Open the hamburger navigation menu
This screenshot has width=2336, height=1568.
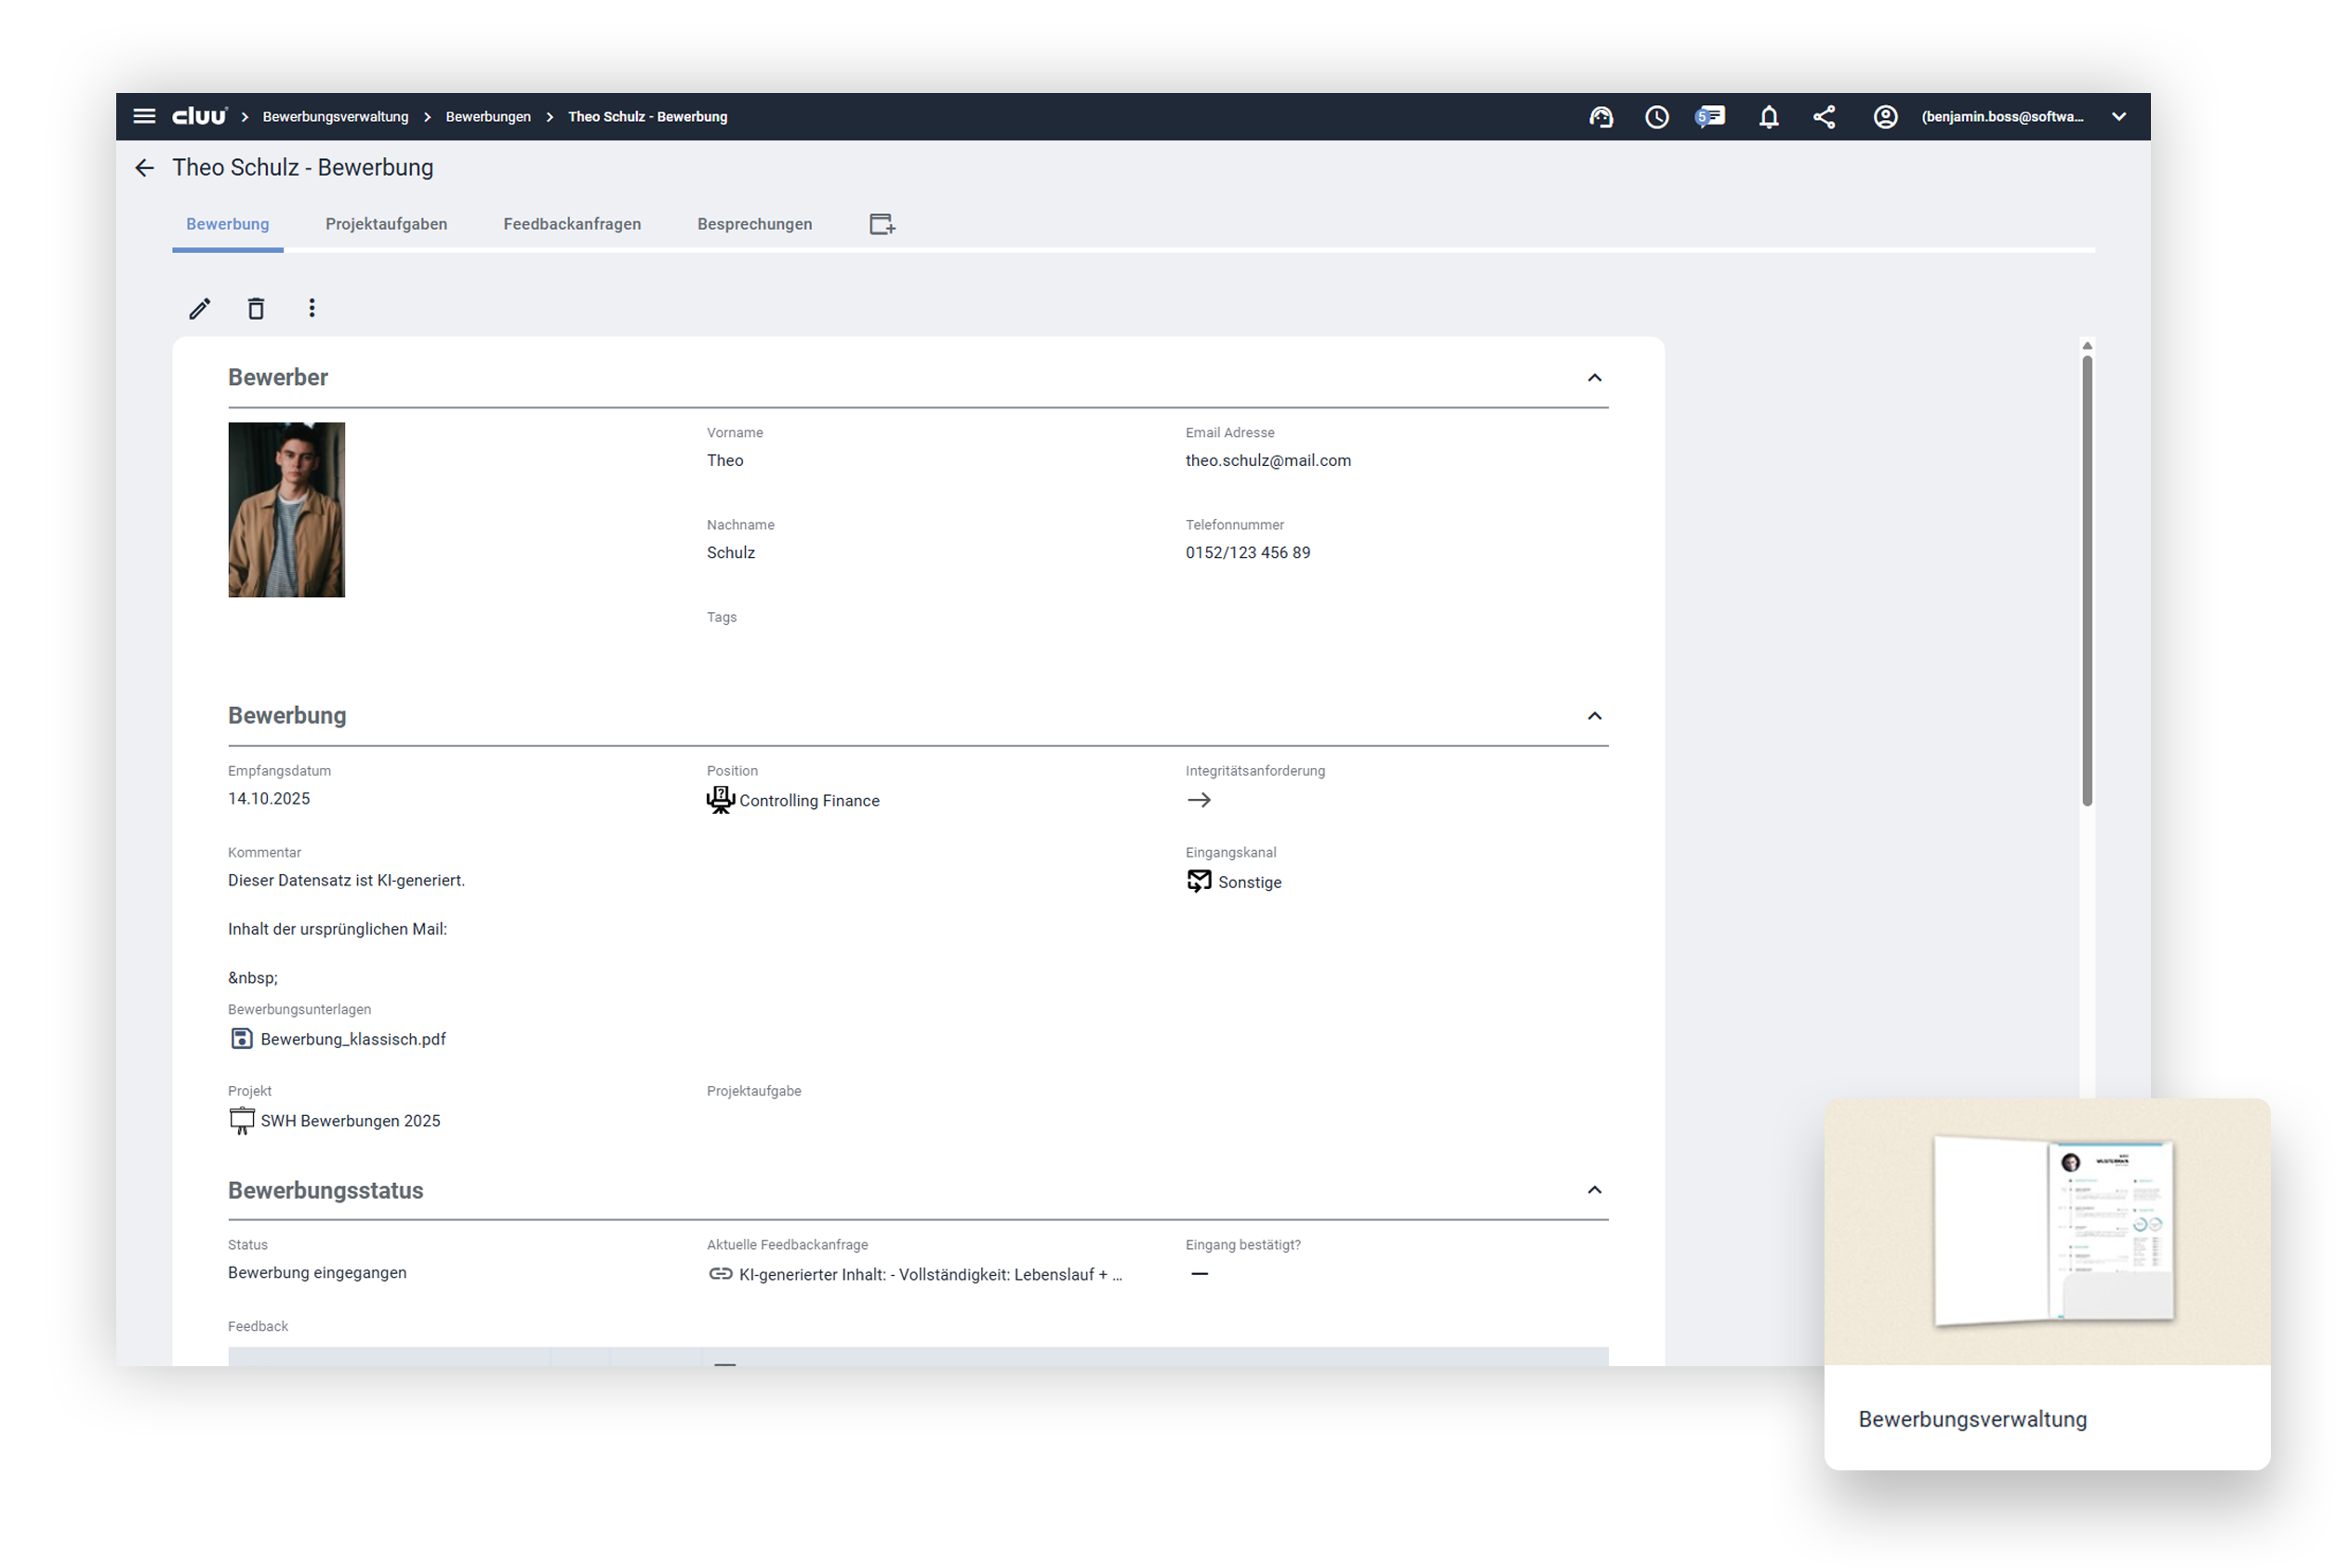(144, 116)
